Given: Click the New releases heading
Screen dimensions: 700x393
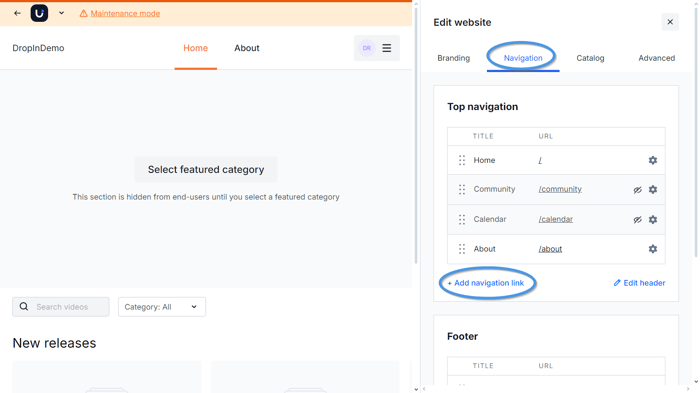Looking at the screenshot, I should pyautogui.click(x=54, y=343).
